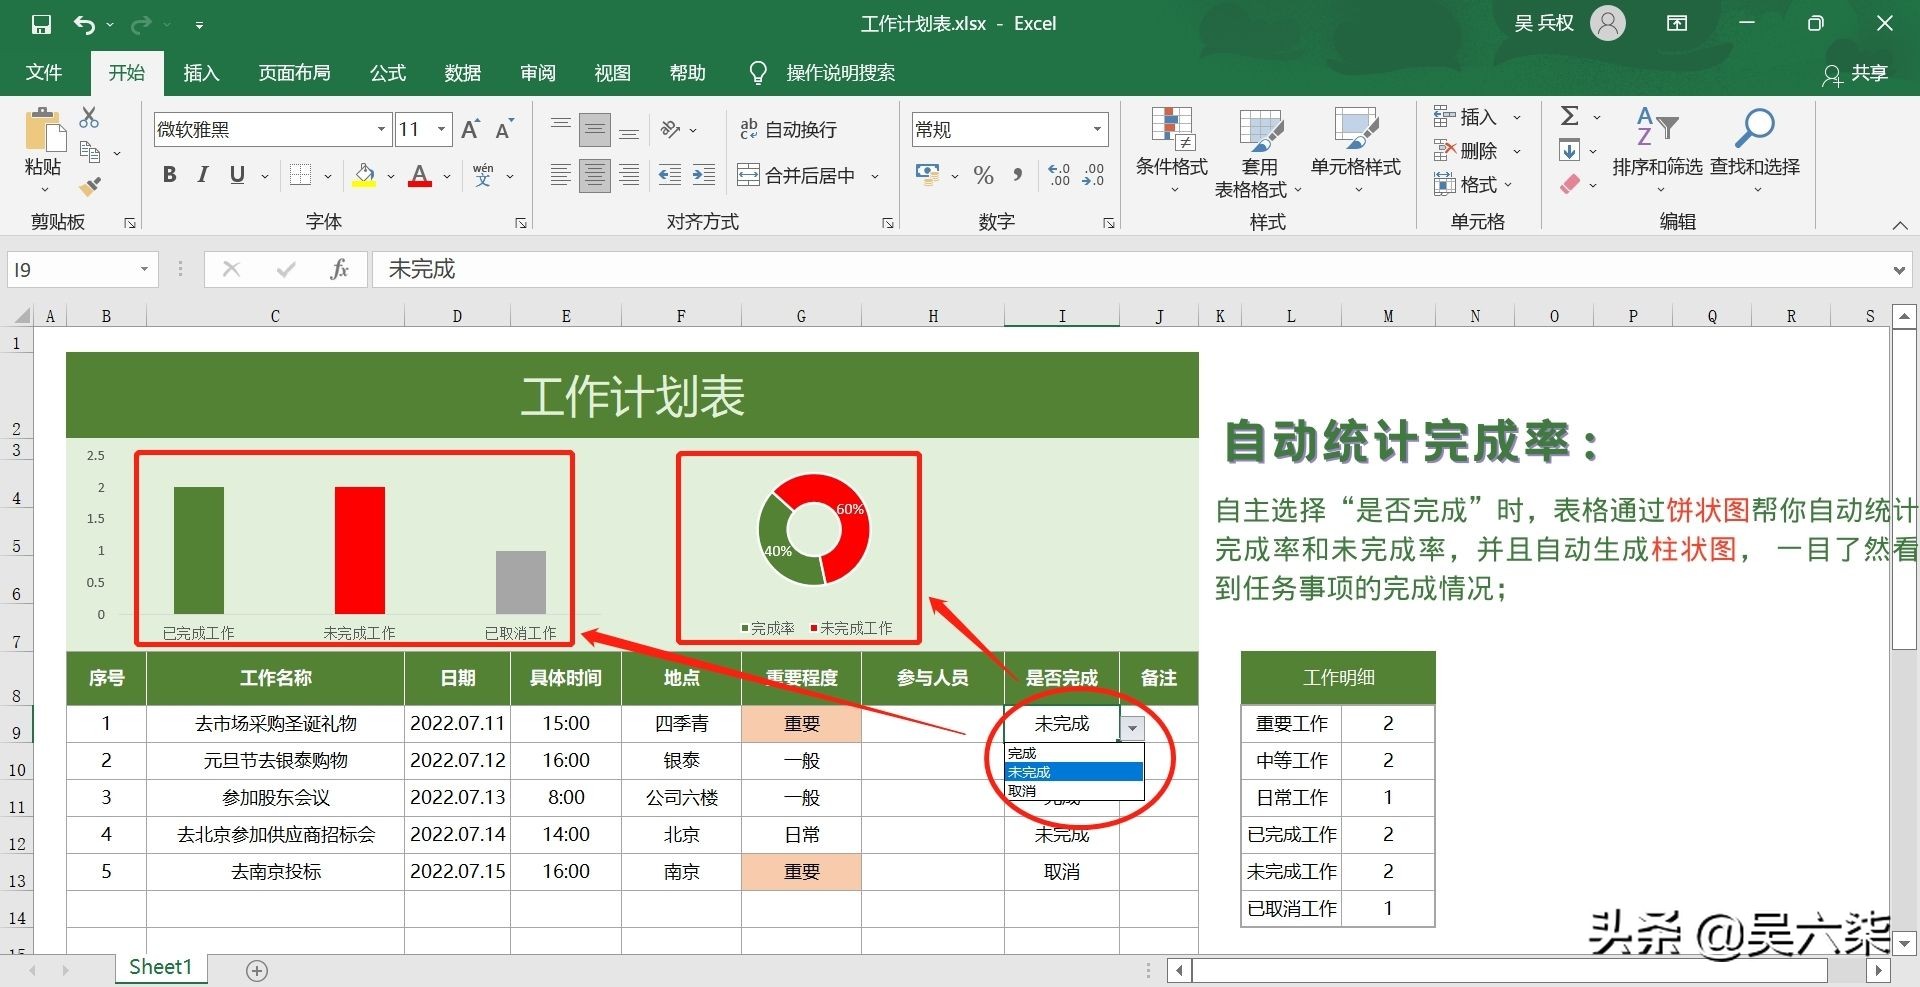The height and width of the screenshot is (987, 1920).
Task: Increase font size with large A icon
Action: (470, 129)
